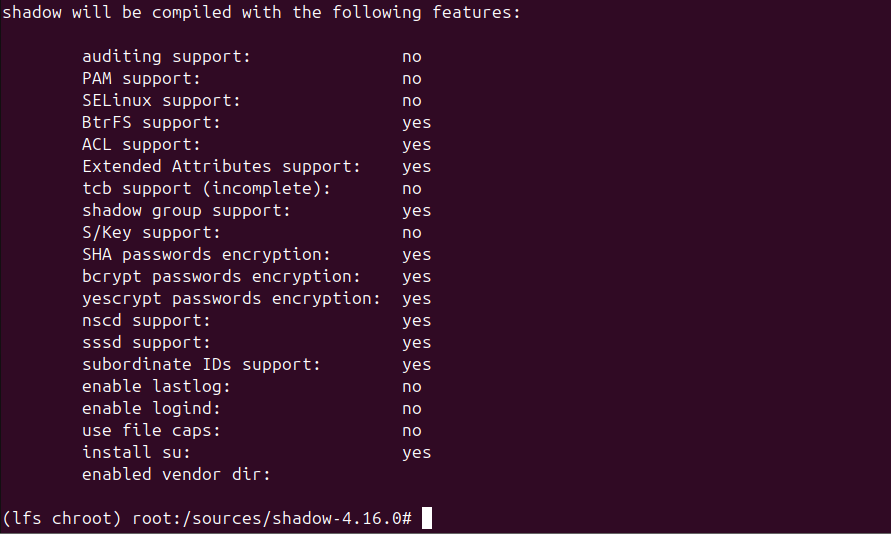Click the 'tcb support (incomplete):' label
The image size is (891, 534).
pyautogui.click(x=206, y=189)
